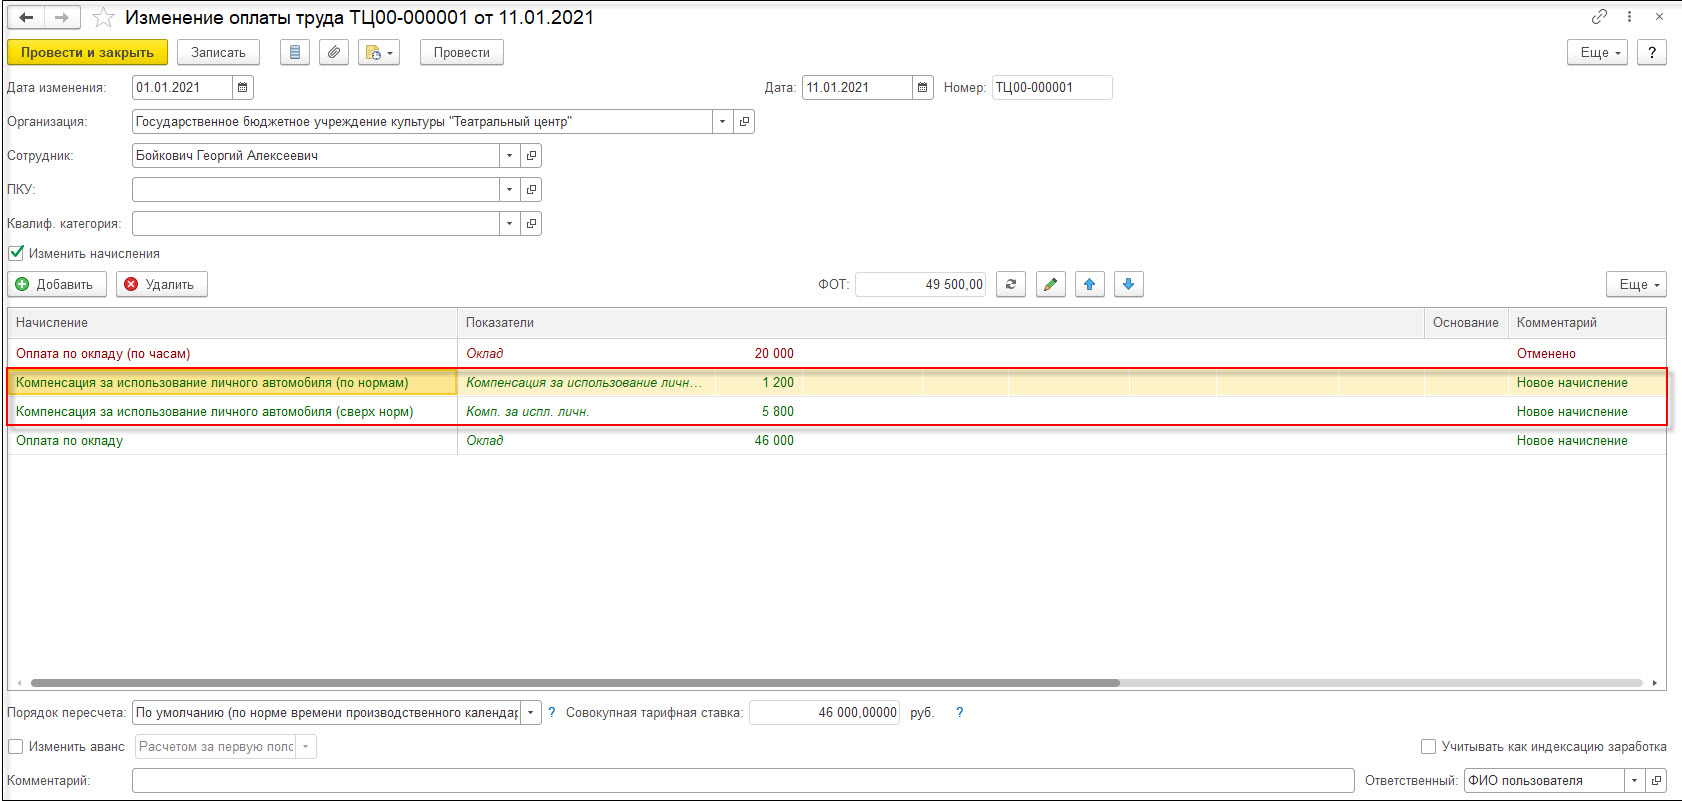Click Основание column header
This screenshot has height=801, width=1682.
[1466, 322]
